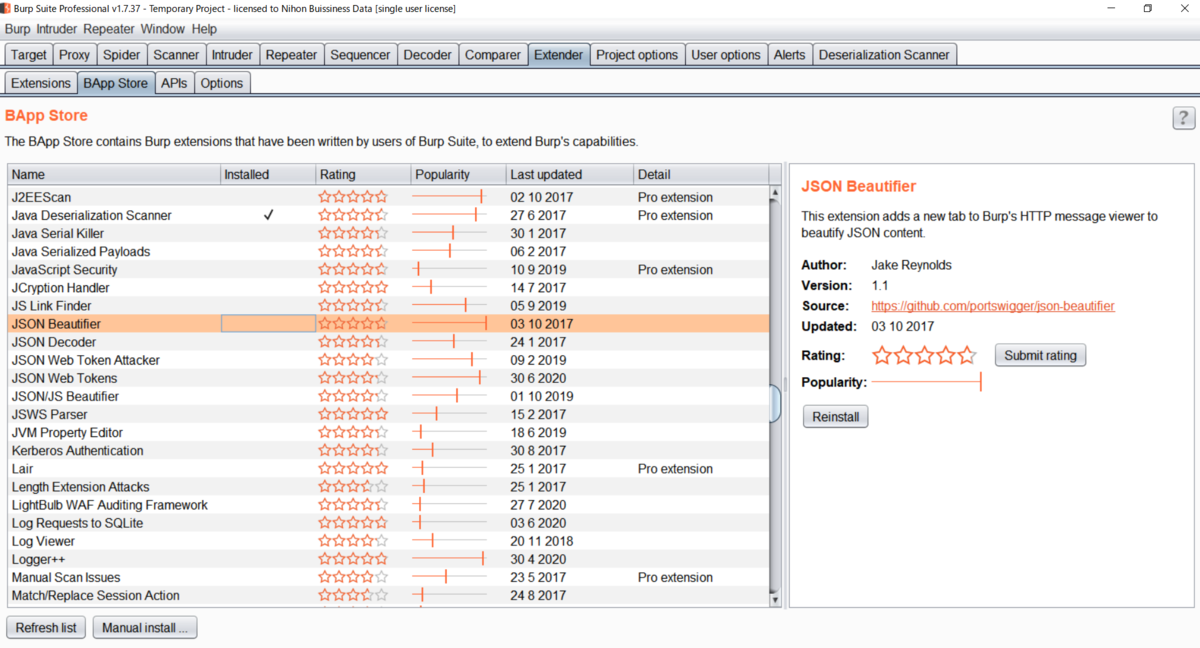Screen dimensions: 1200x648
Task: Select the Log Requests to SQLite row
Action: point(388,523)
